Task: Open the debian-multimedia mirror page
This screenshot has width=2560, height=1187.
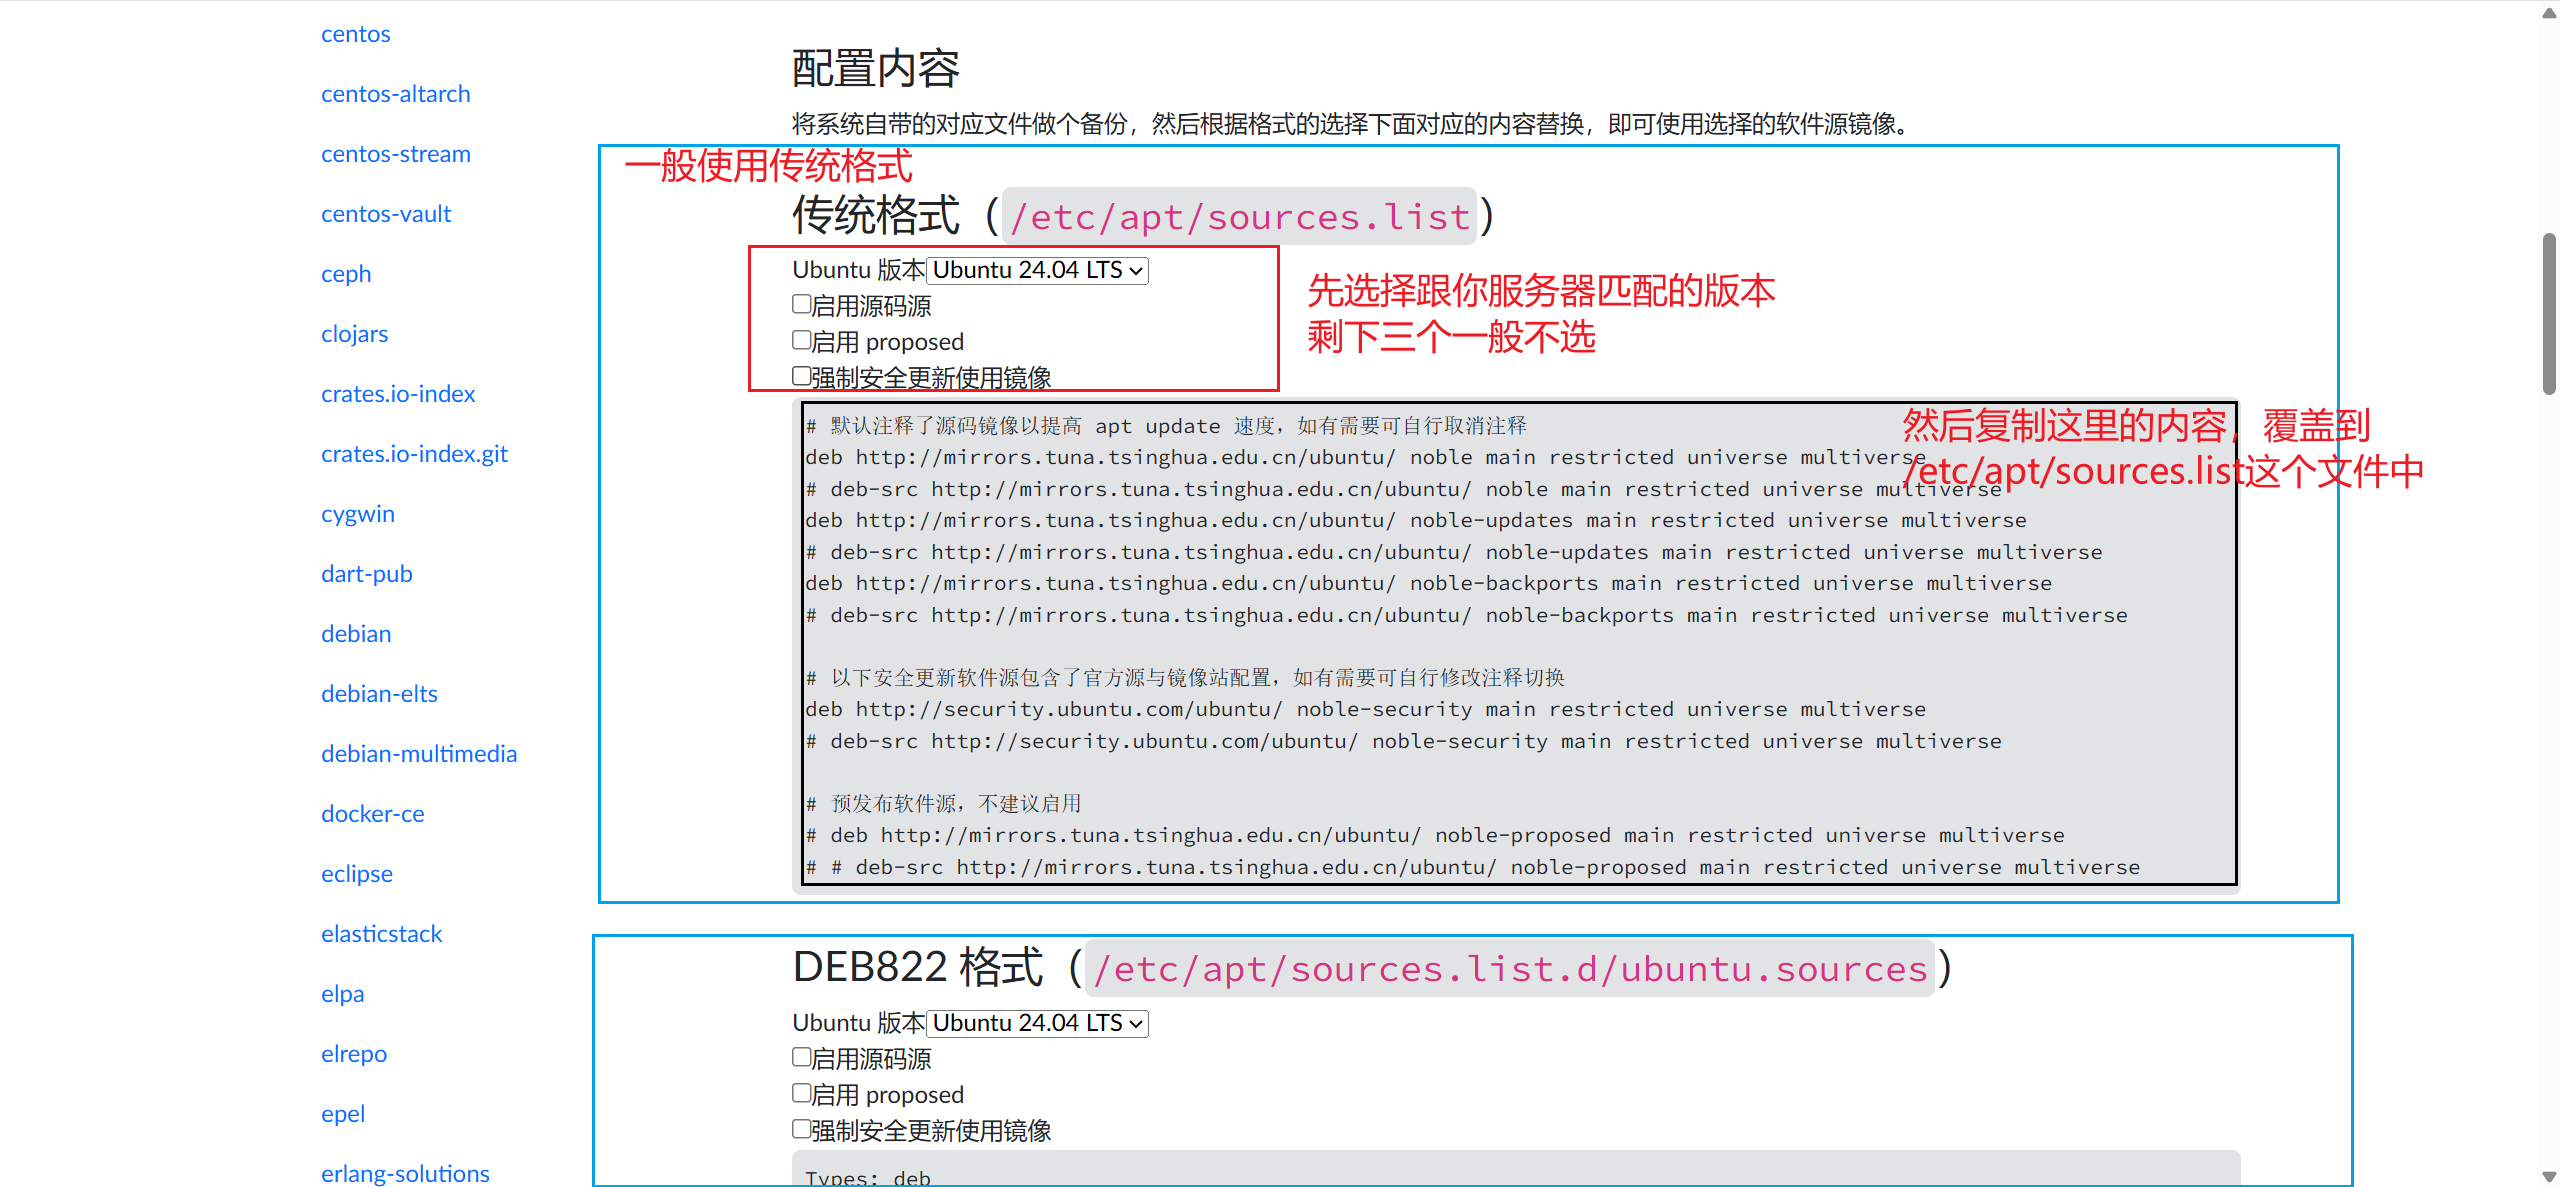Action: coord(419,753)
